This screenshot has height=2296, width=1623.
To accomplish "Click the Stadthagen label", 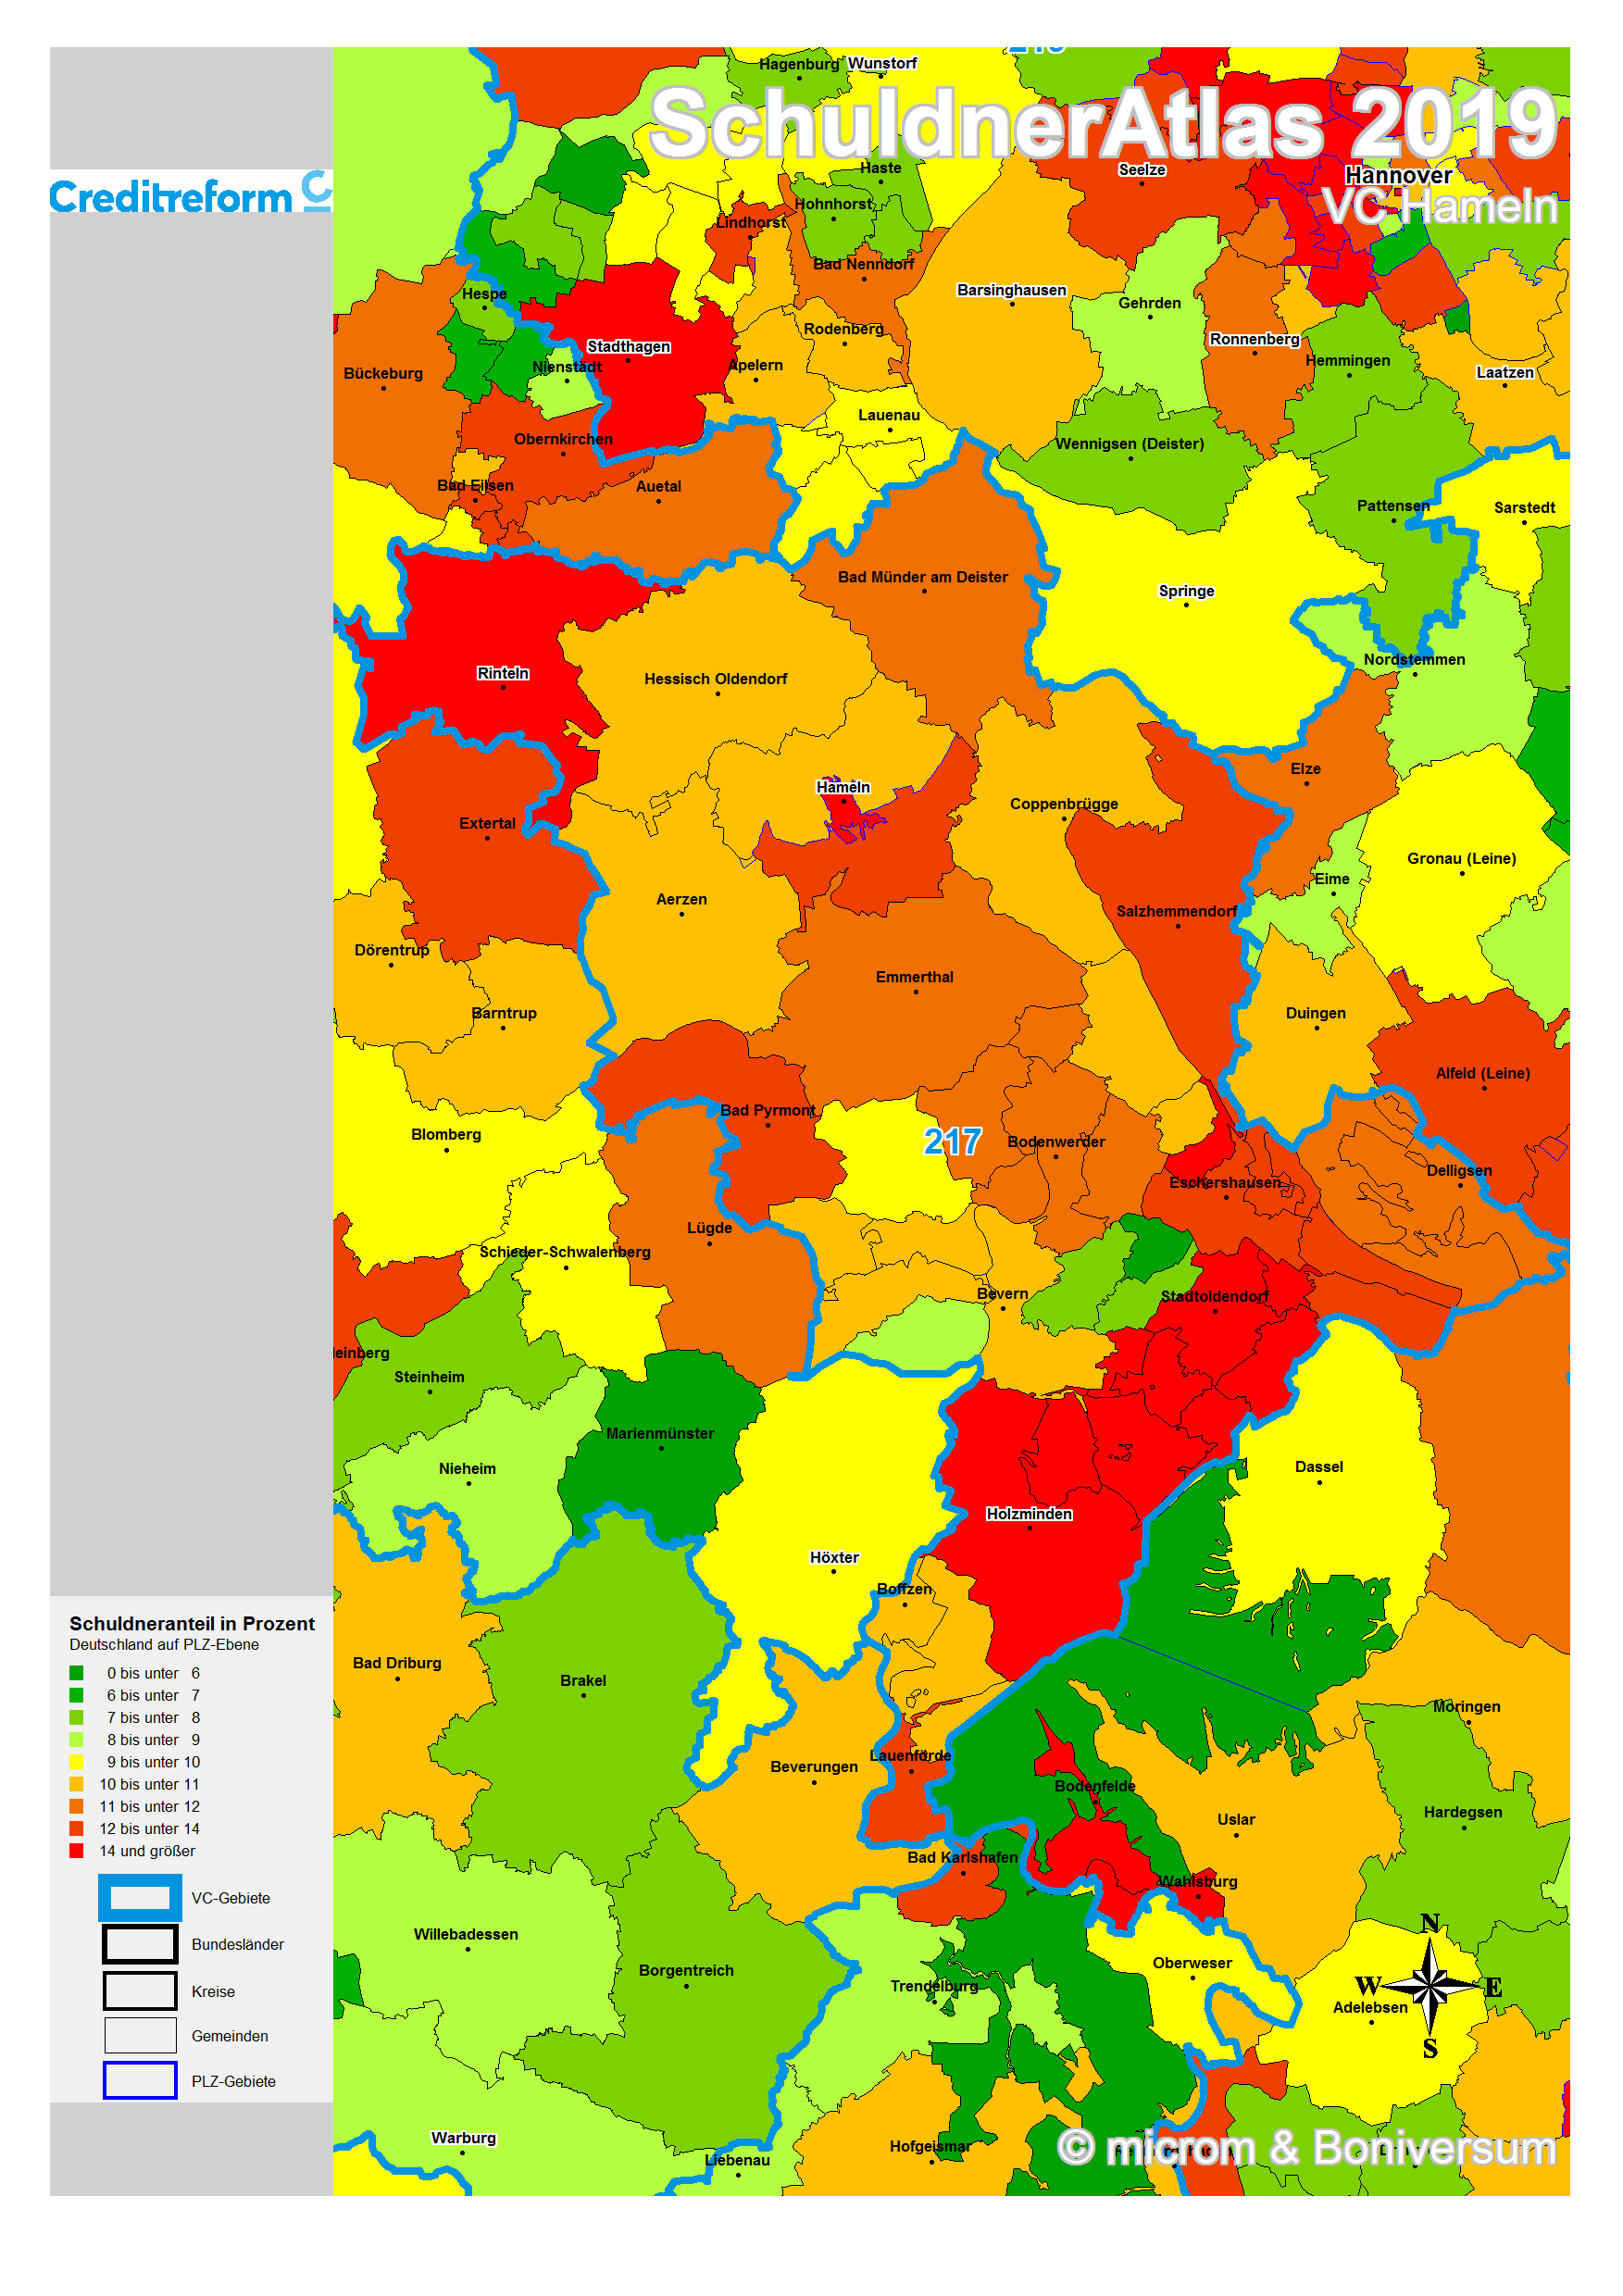I will [628, 346].
